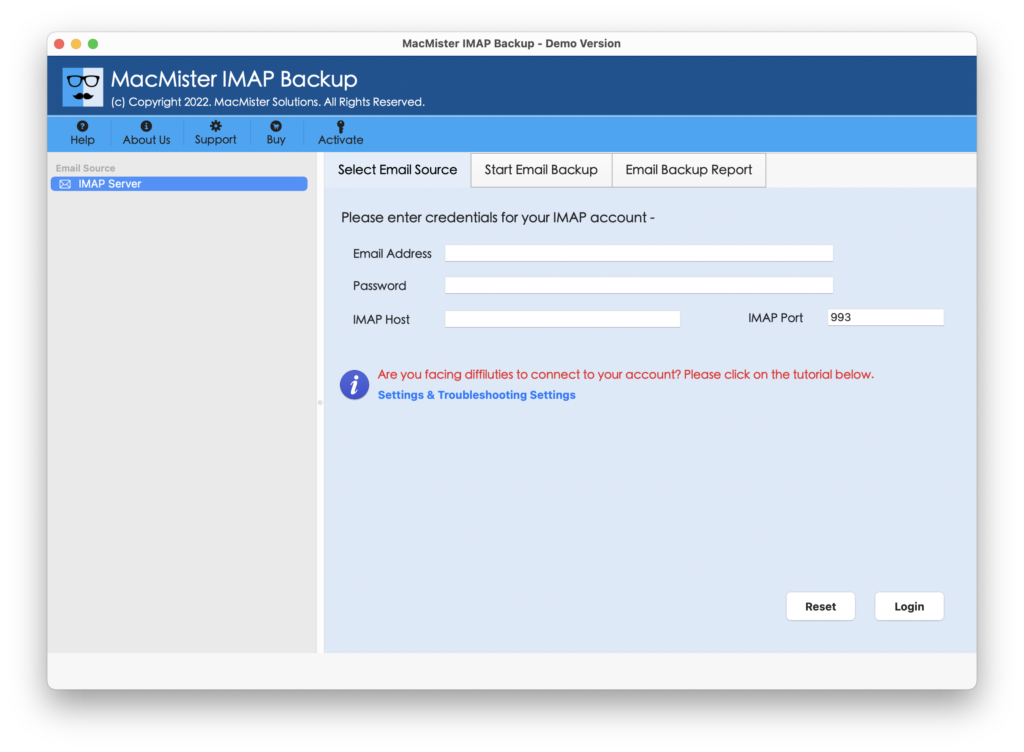Click the IMAP Host text box

(x=562, y=318)
